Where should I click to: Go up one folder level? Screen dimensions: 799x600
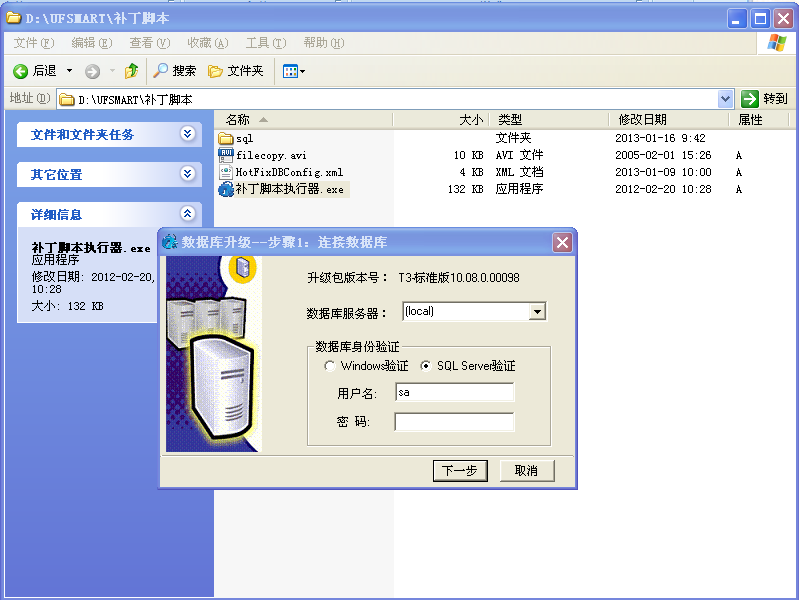click(x=131, y=71)
